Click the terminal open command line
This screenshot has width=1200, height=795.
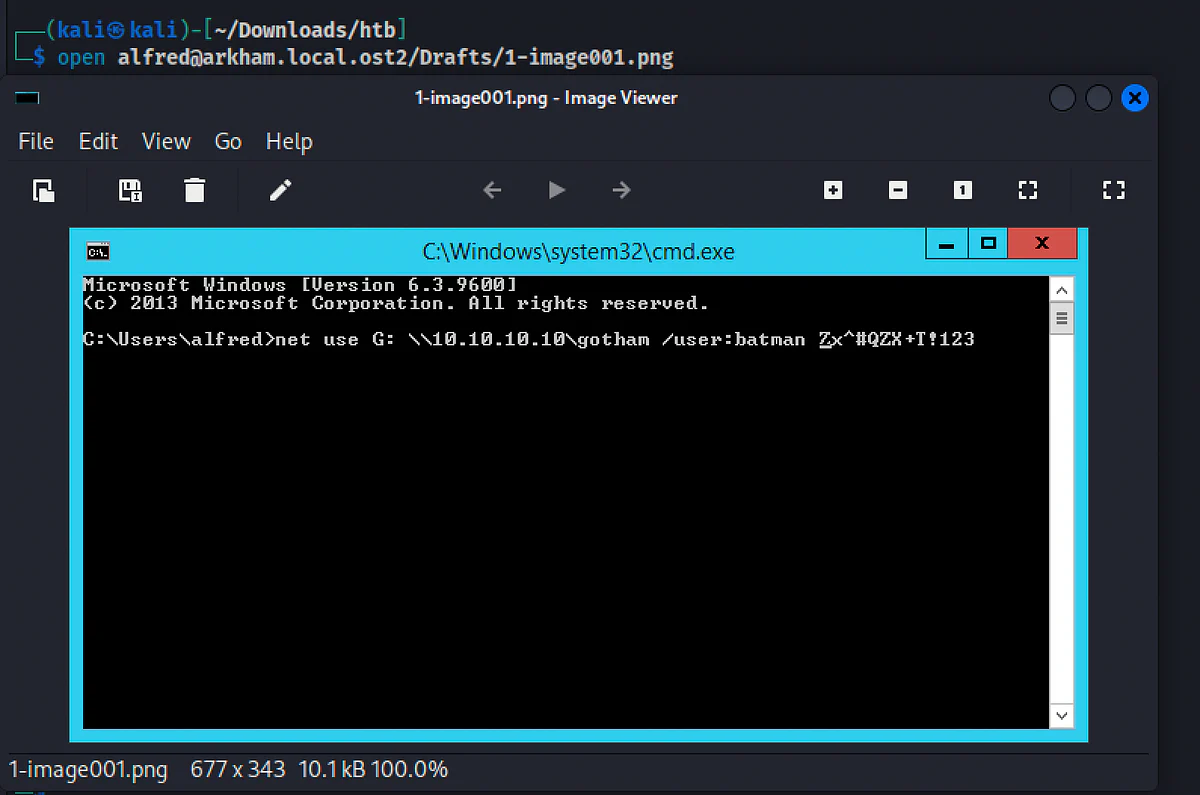pyautogui.click(x=365, y=57)
